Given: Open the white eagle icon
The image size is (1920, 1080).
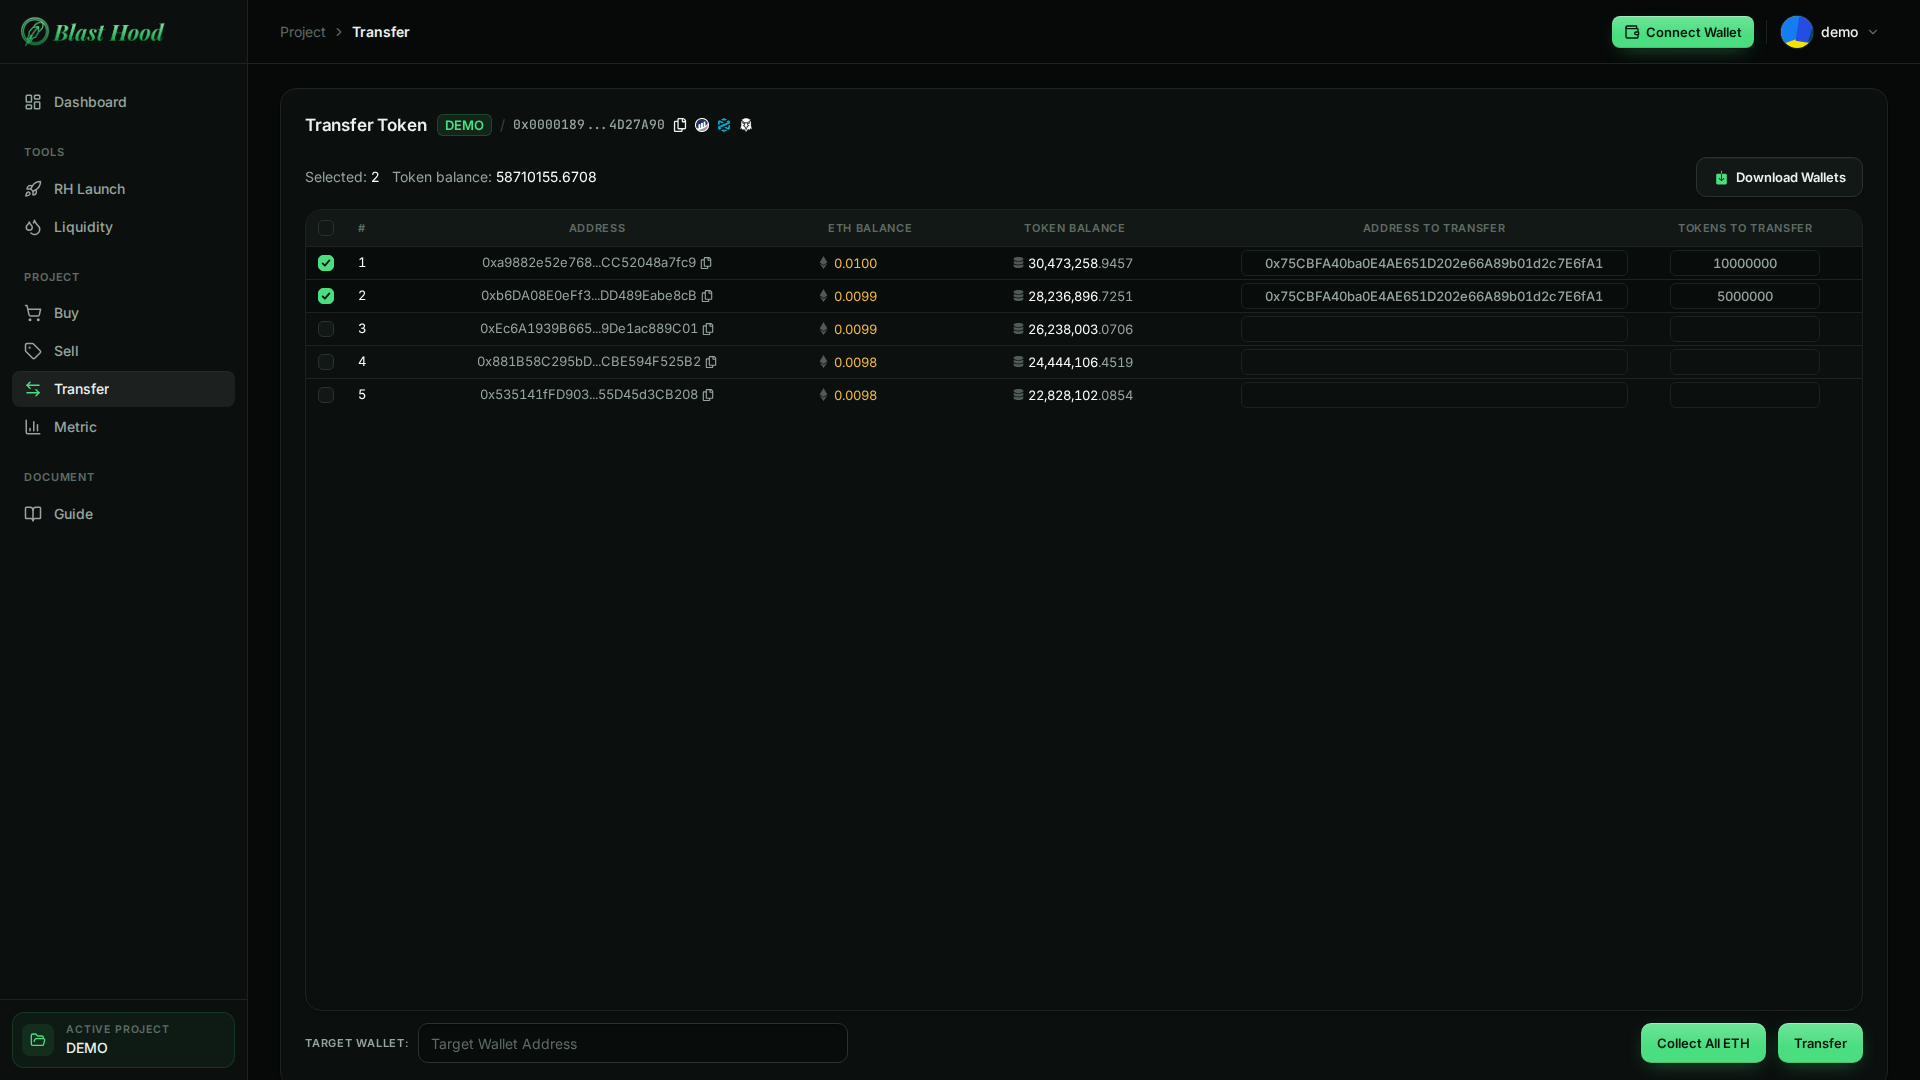Looking at the screenshot, I should point(746,125).
